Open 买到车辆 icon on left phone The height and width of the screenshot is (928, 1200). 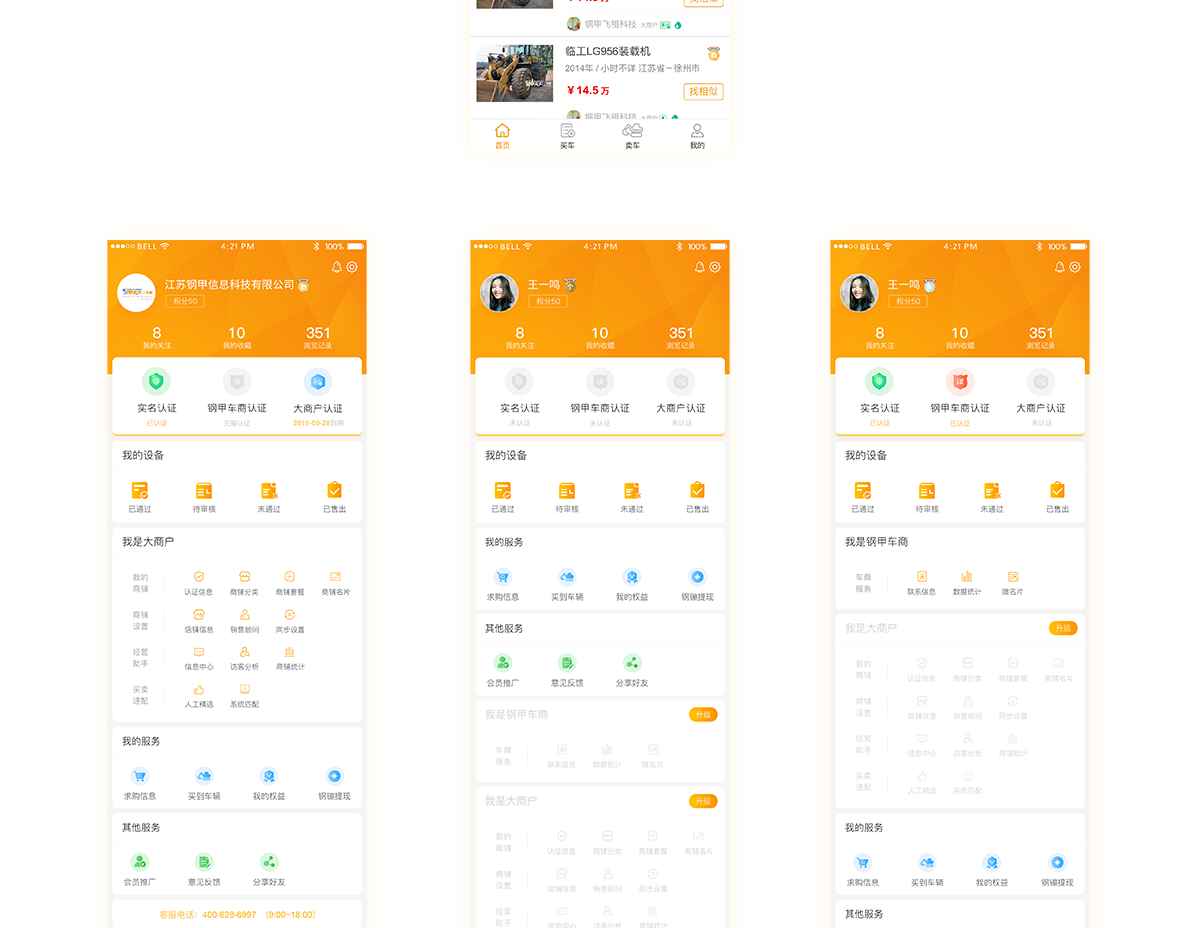click(x=204, y=776)
